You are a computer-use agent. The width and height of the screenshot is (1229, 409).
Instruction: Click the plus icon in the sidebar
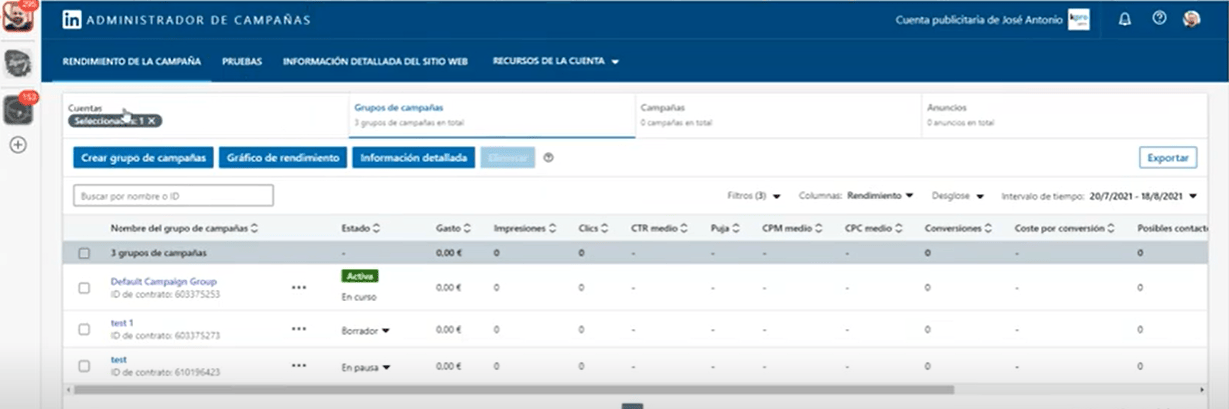(18, 144)
